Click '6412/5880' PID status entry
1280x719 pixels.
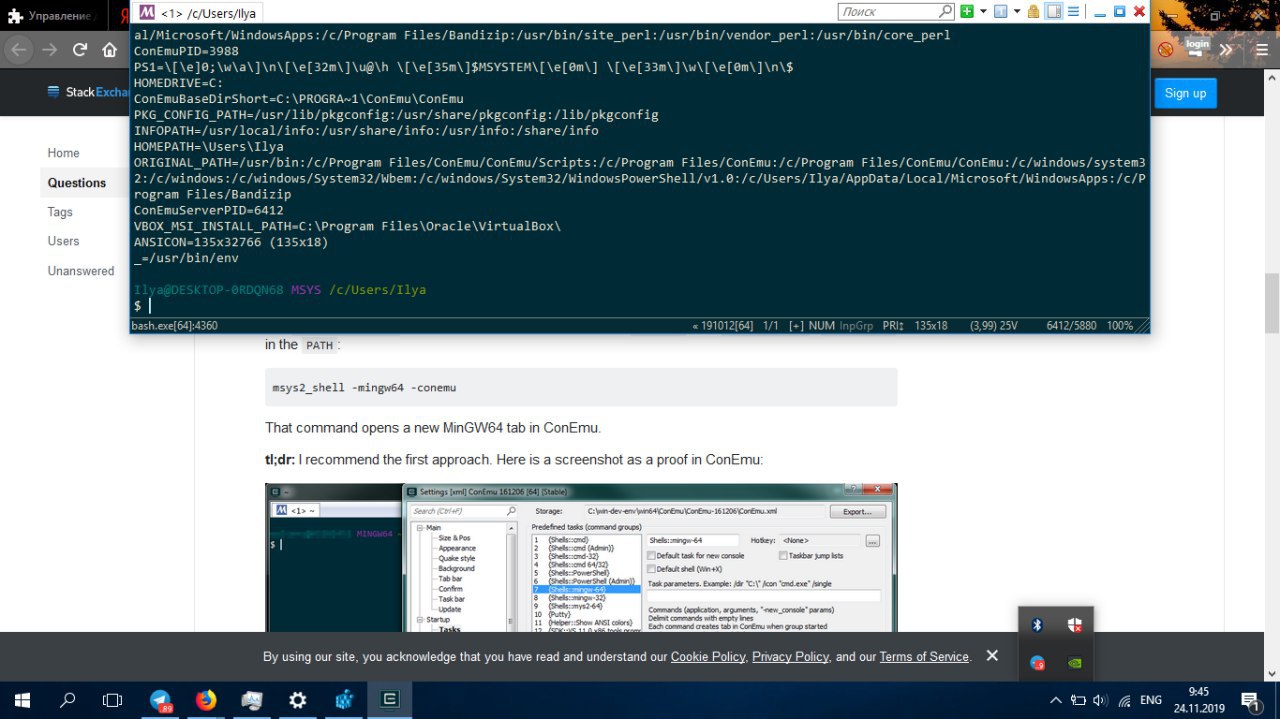coord(1072,326)
